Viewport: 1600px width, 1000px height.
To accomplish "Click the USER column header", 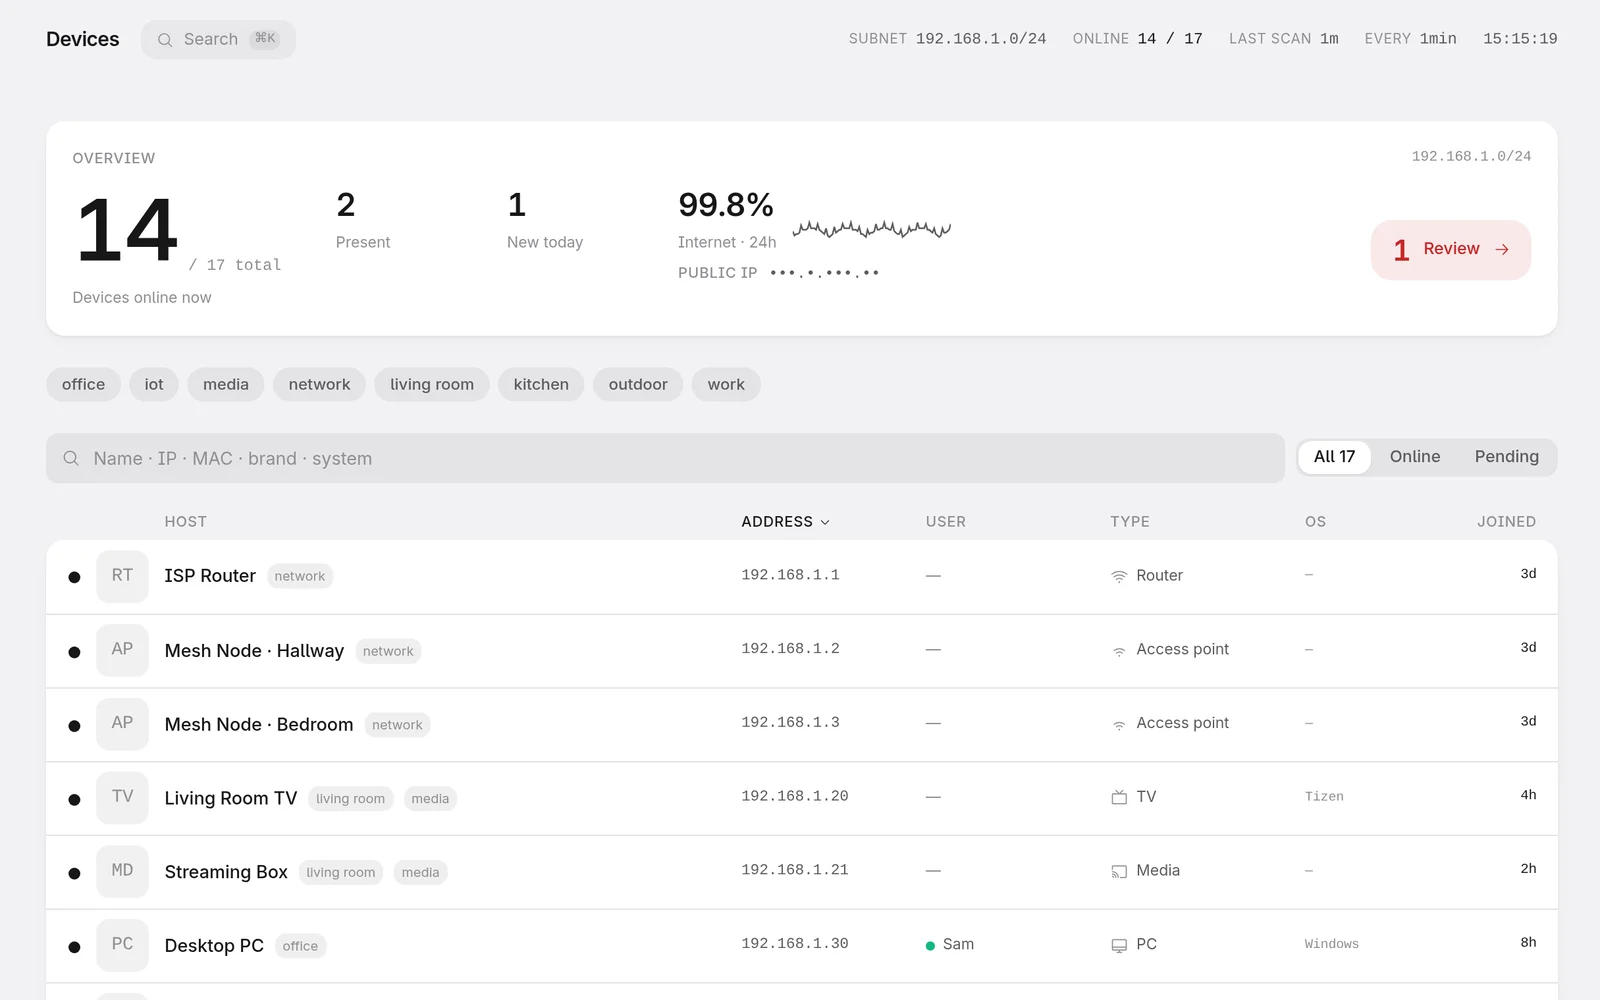I will pyautogui.click(x=946, y=522).
